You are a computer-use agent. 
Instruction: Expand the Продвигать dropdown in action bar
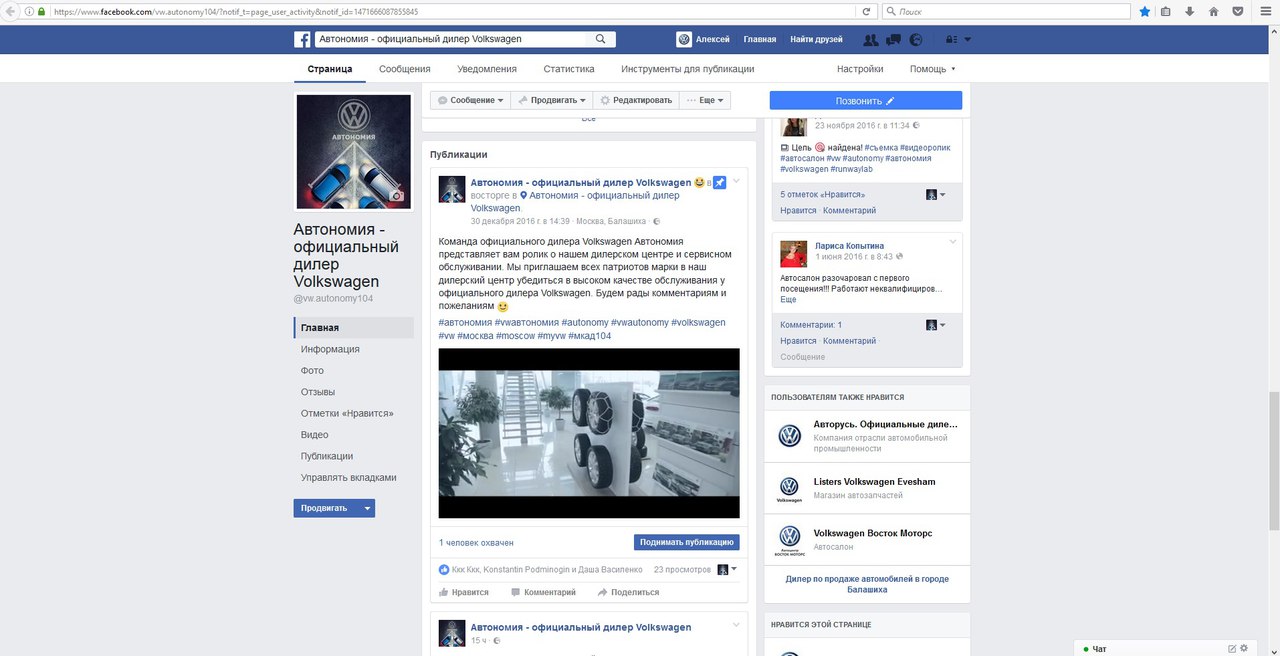[552, 100]
